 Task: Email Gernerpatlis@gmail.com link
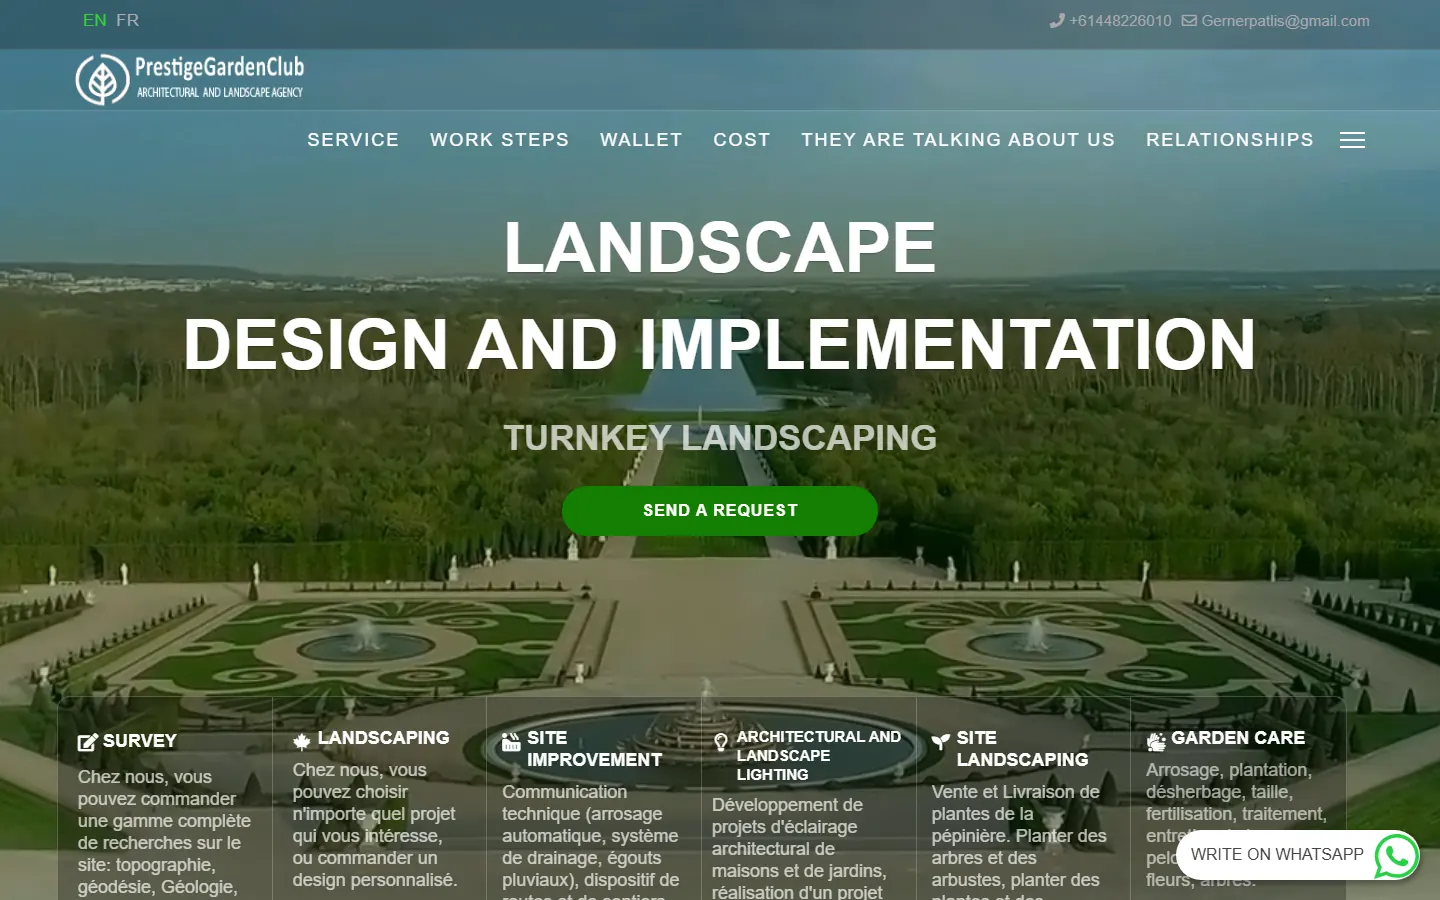point(1285,21)
